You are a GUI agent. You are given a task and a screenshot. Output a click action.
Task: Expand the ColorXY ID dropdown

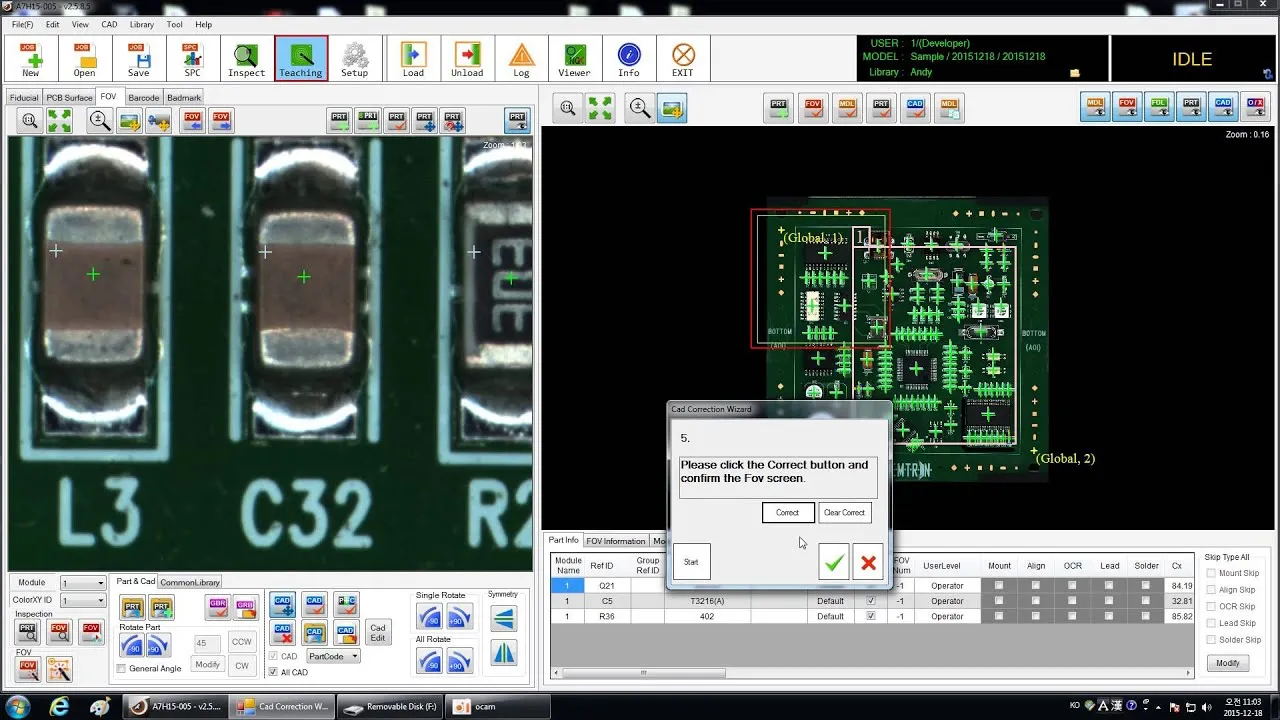[x=83, y=600]
